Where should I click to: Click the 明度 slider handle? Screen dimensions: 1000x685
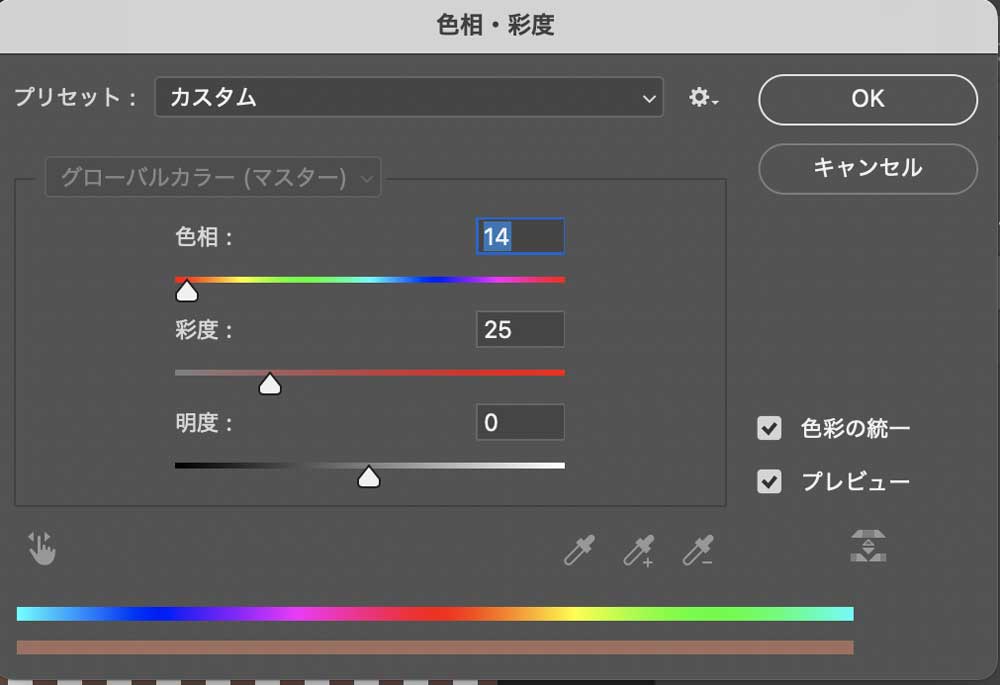pyautogui.click(x=368, y=477)
